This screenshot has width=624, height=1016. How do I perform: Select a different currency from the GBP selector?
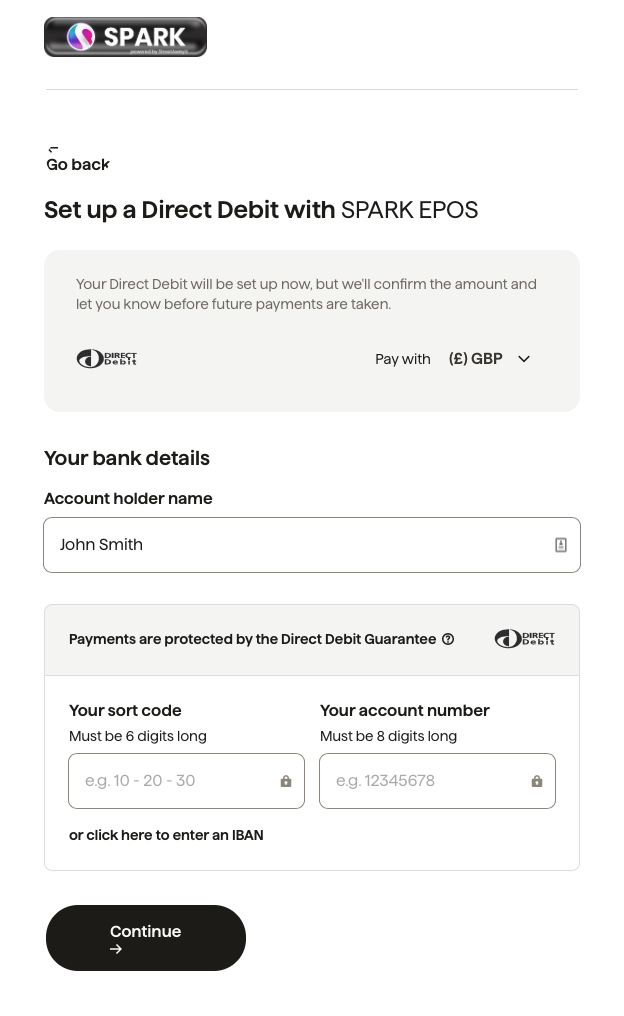click(489, 358)
